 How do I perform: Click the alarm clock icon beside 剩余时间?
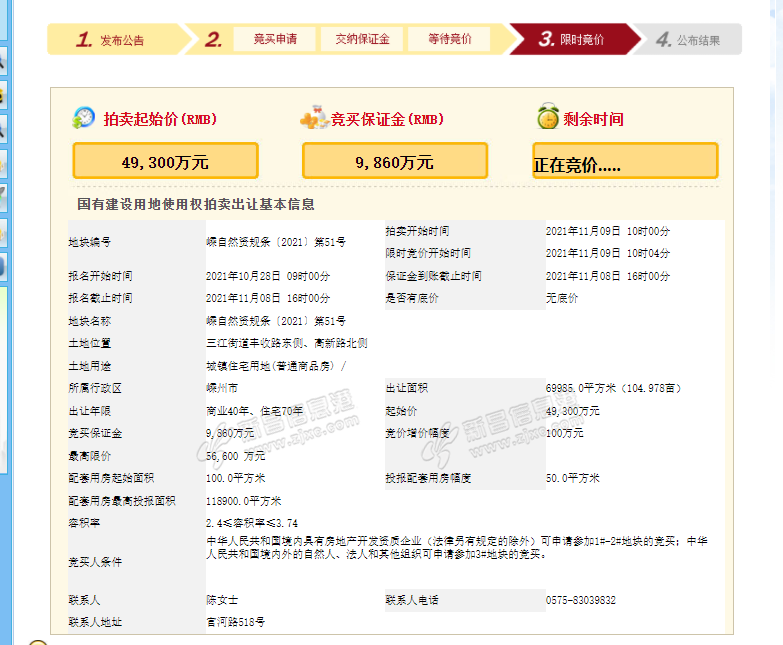point(547,117)
